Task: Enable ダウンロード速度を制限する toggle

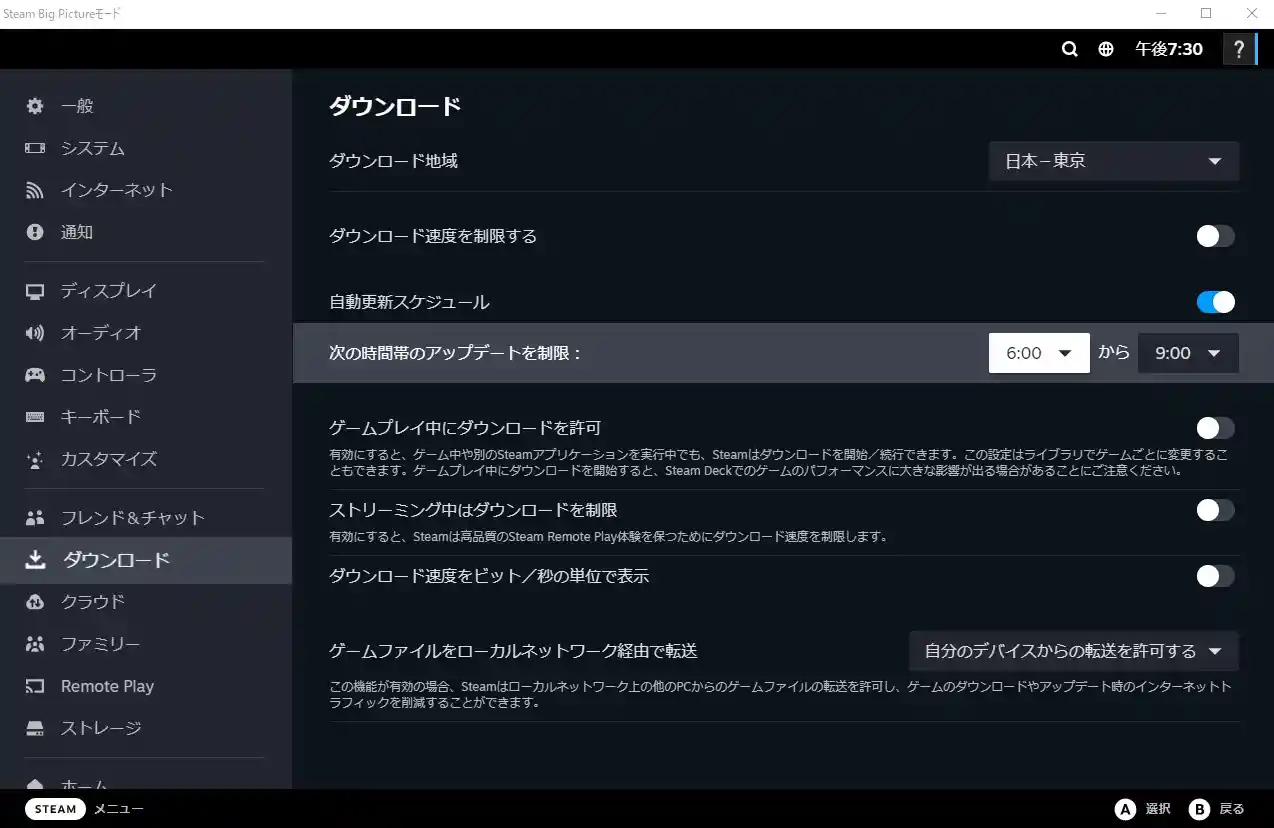Action: point(1215,236)
